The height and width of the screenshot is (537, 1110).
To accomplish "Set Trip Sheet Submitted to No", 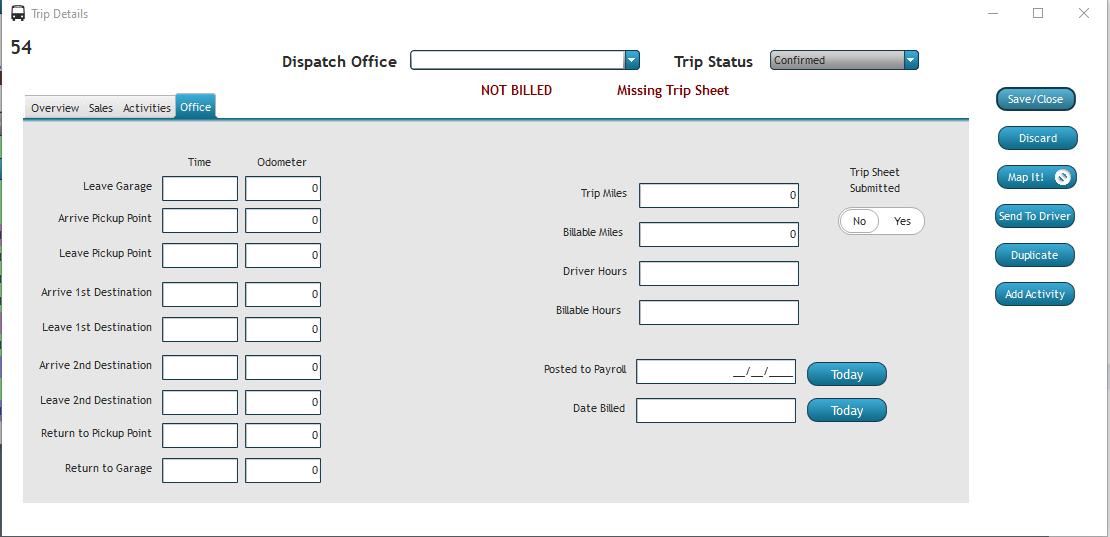I will click(859, 221).
